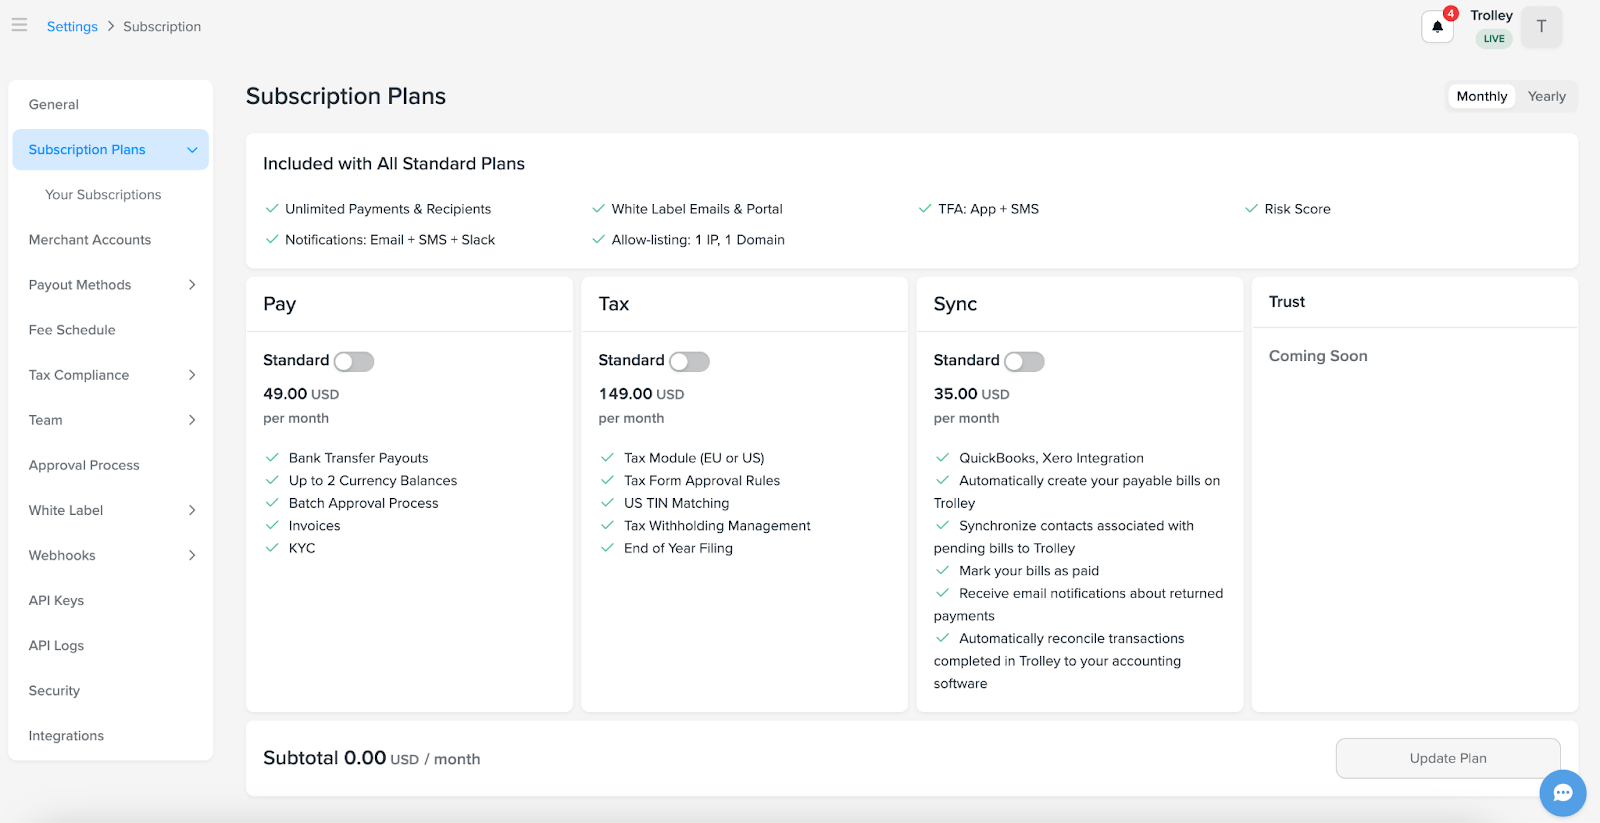1600x823 pixels.
Task: Open the API Keys settings page
Action: [x=56, y=600]
